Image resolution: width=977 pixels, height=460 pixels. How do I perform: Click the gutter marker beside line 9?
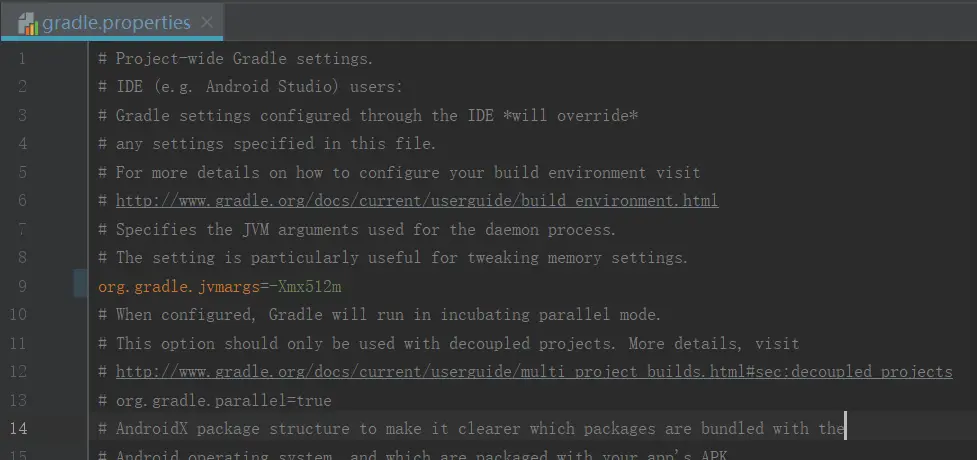pos(80,284)
